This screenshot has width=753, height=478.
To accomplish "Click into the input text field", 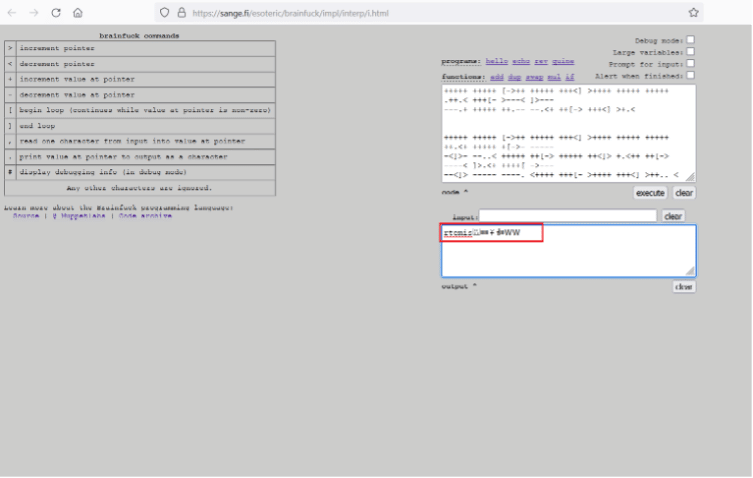I will pos(567,216).
